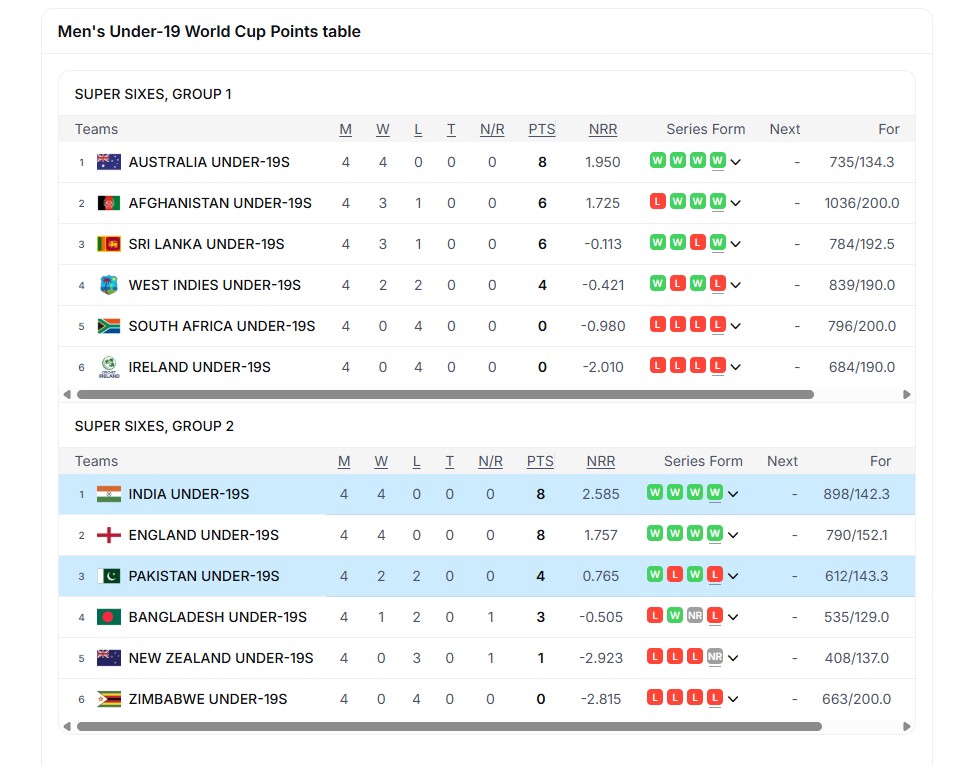Expand Australia Under-19s series form chevron
954x766 pixels.
coord(736,162)
